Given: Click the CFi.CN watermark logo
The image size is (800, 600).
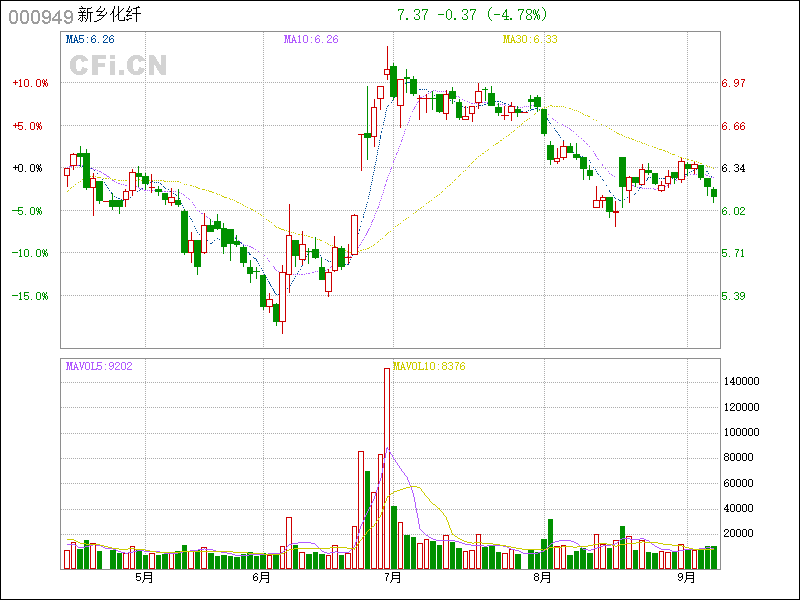Looking at the screenshot, I should coord(118,66).
